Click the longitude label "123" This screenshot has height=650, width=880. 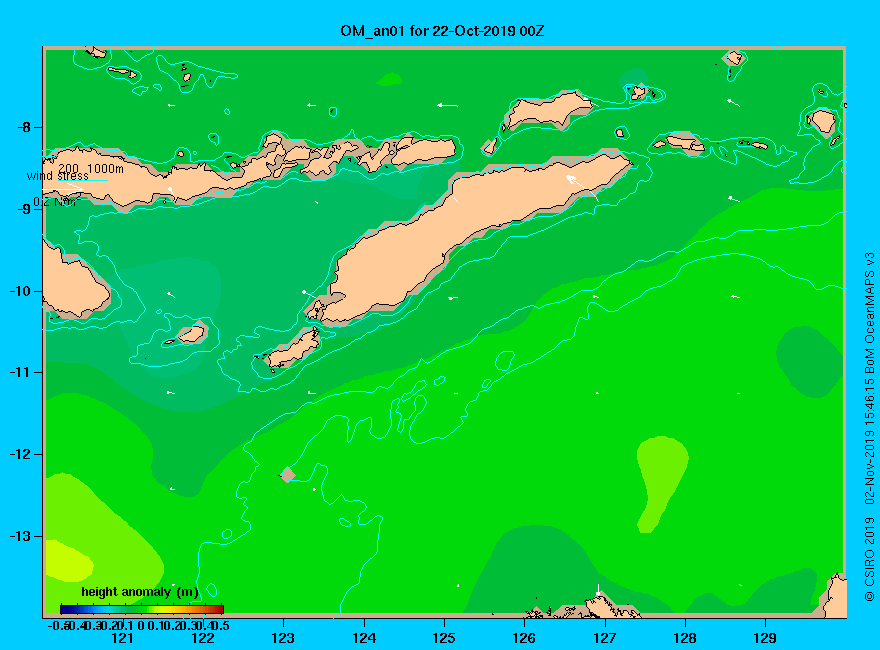tap(283, 638)
